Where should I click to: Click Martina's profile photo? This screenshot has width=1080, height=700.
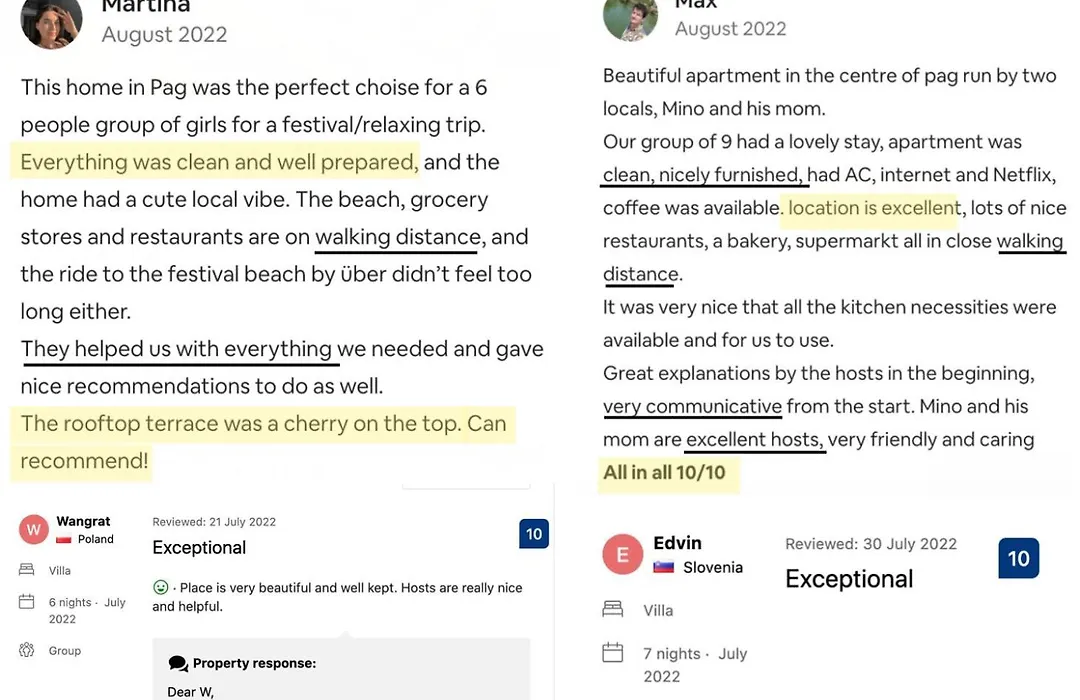(52, 22)
